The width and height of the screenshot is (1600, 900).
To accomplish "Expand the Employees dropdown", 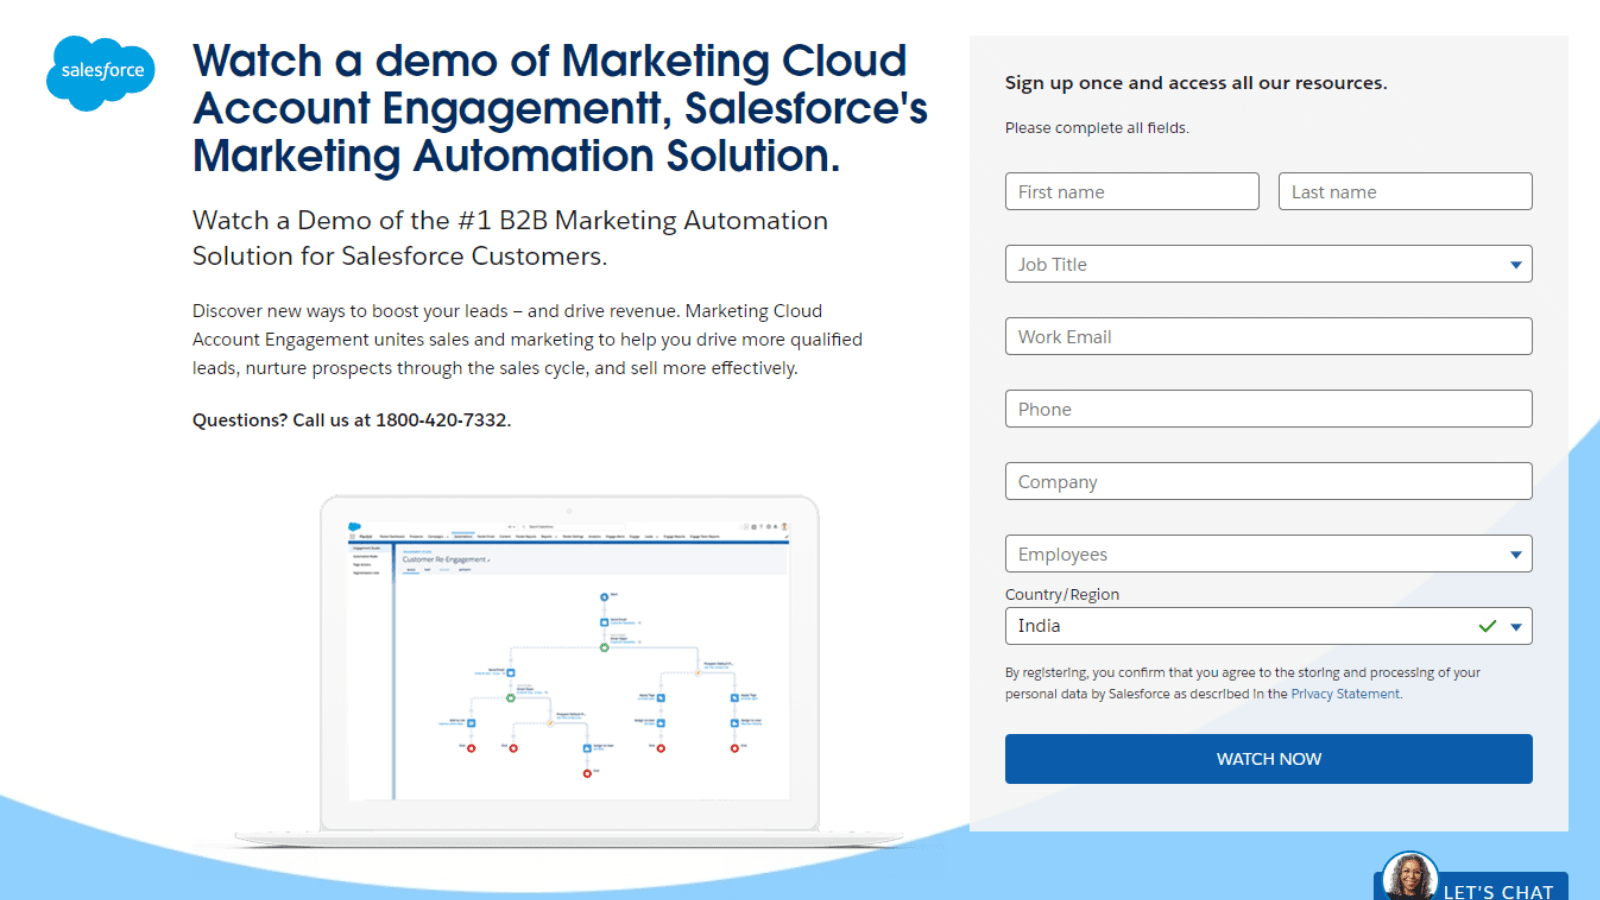I will (x=1268, y=554).
